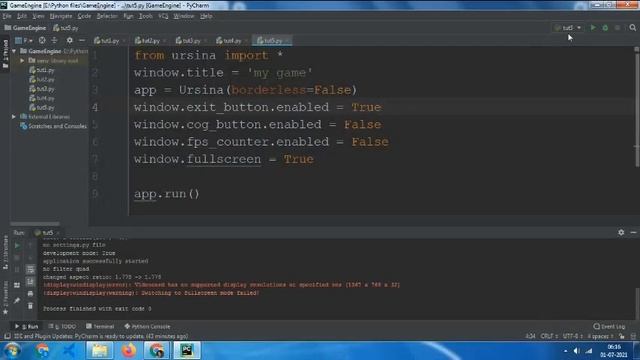Image resolution: width=640 pixels, height=360 pixels.
Task: Open the Navigate menu
Action: 61,16
